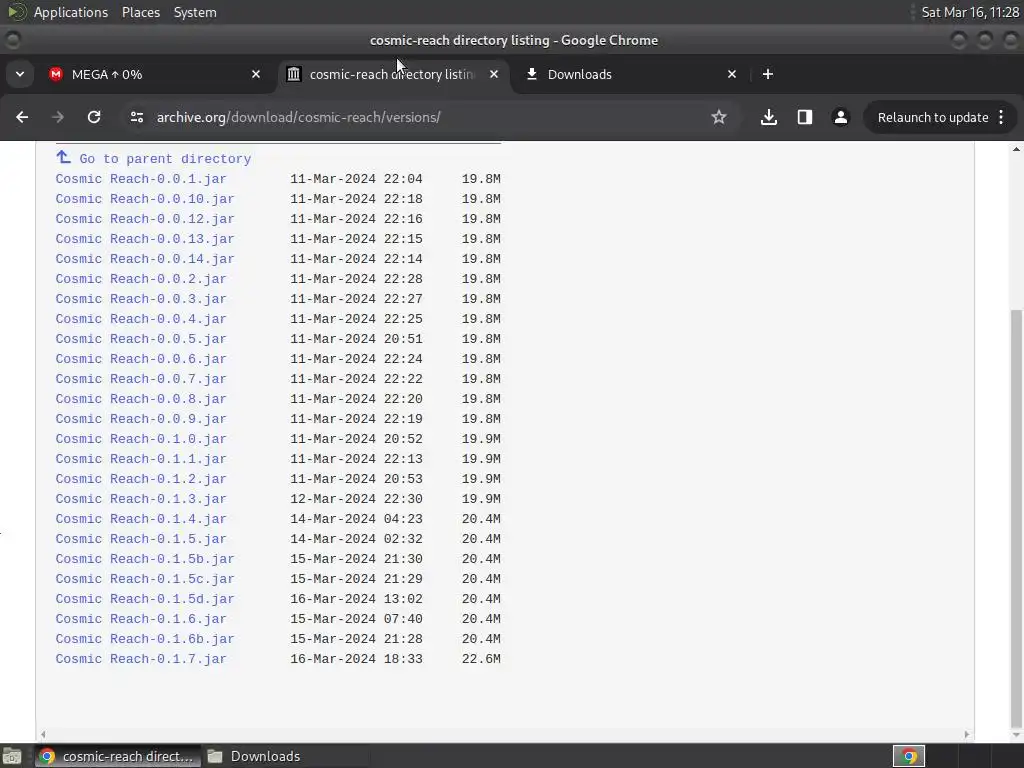Open the Places menu
Viewport: 1024px width, 768px height.
pos(141,12)
